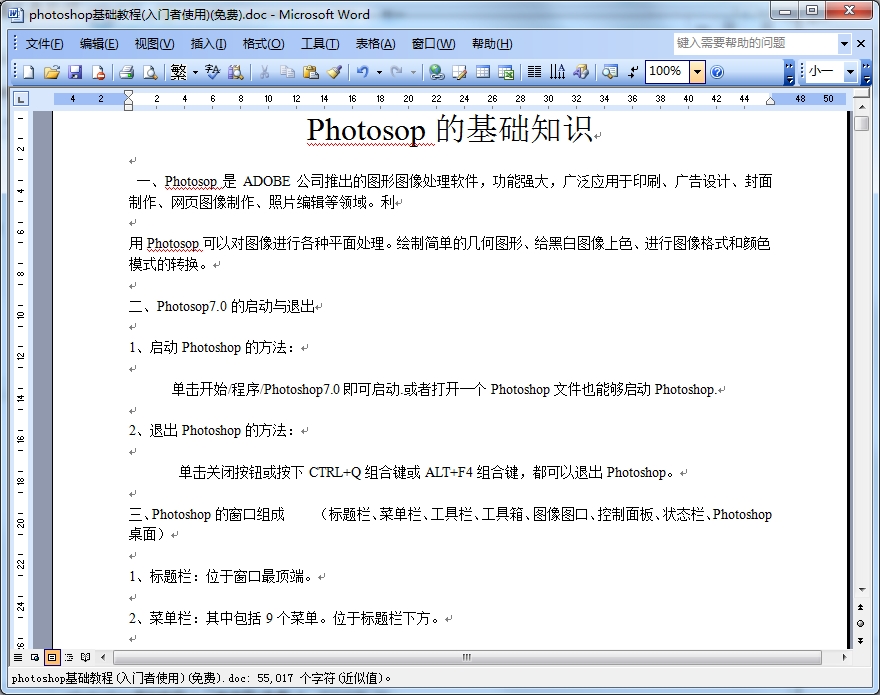
Task: Open the drawing toolbar icon
Action: pos(581,72)
